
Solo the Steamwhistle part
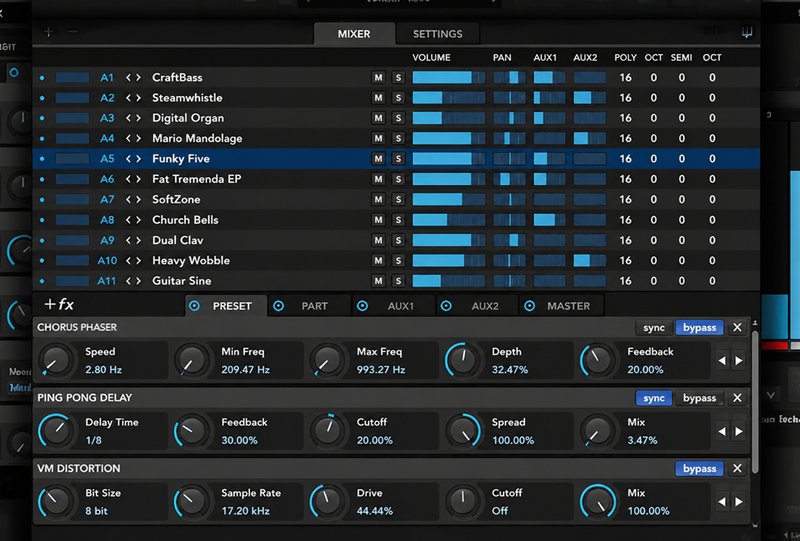398,98
